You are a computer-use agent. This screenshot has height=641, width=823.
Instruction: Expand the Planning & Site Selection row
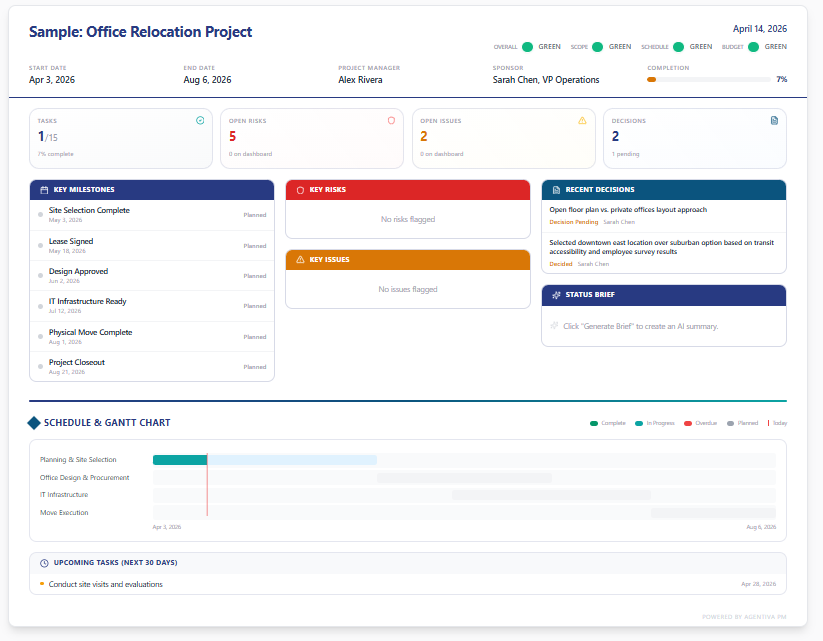point(78,459)
